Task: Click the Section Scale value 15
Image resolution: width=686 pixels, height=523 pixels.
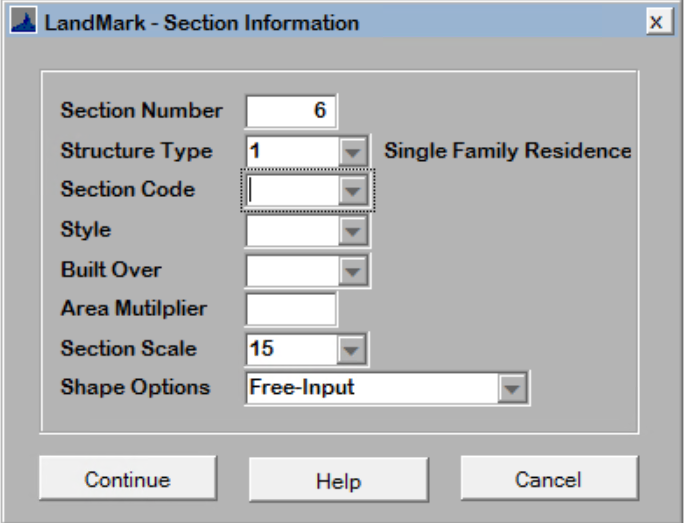Action: [x=292, y=349]
